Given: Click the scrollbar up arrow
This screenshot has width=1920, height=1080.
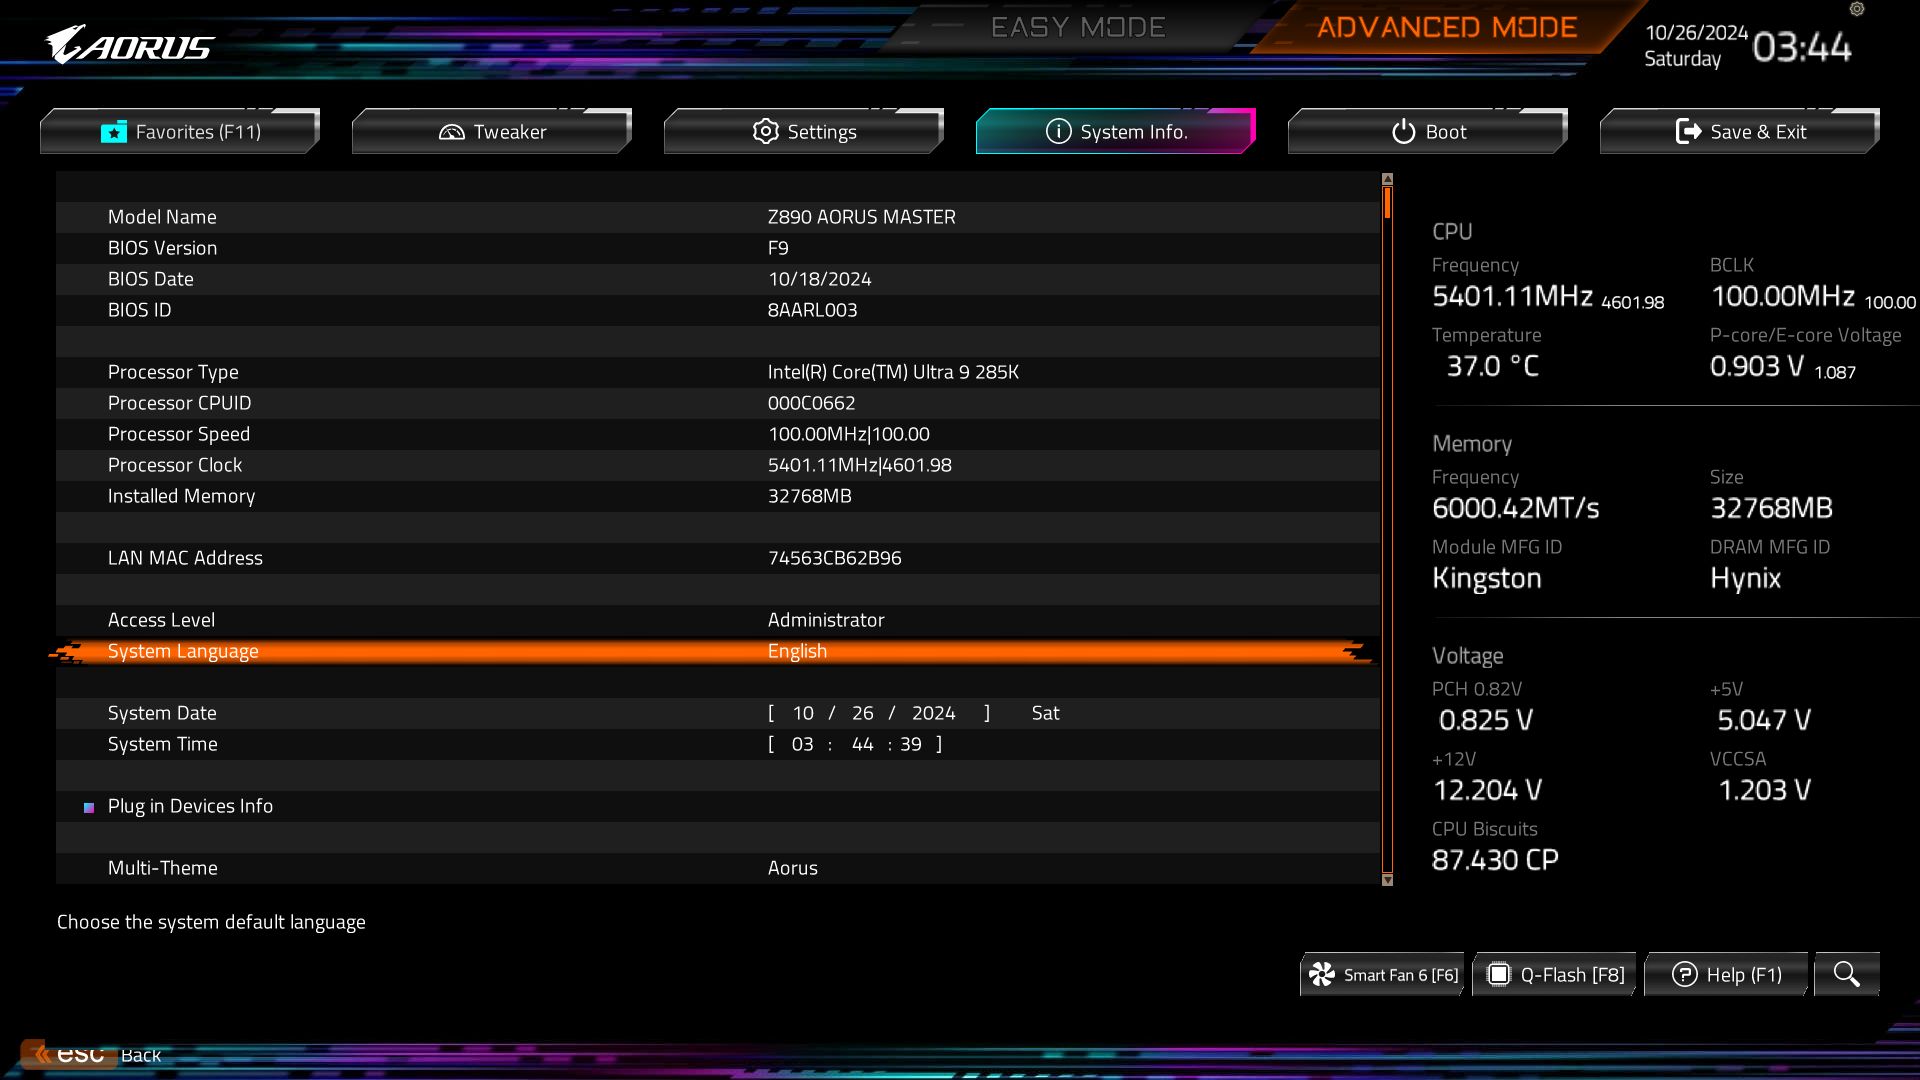Looking at the screenshot, I should pos(1387,179).
